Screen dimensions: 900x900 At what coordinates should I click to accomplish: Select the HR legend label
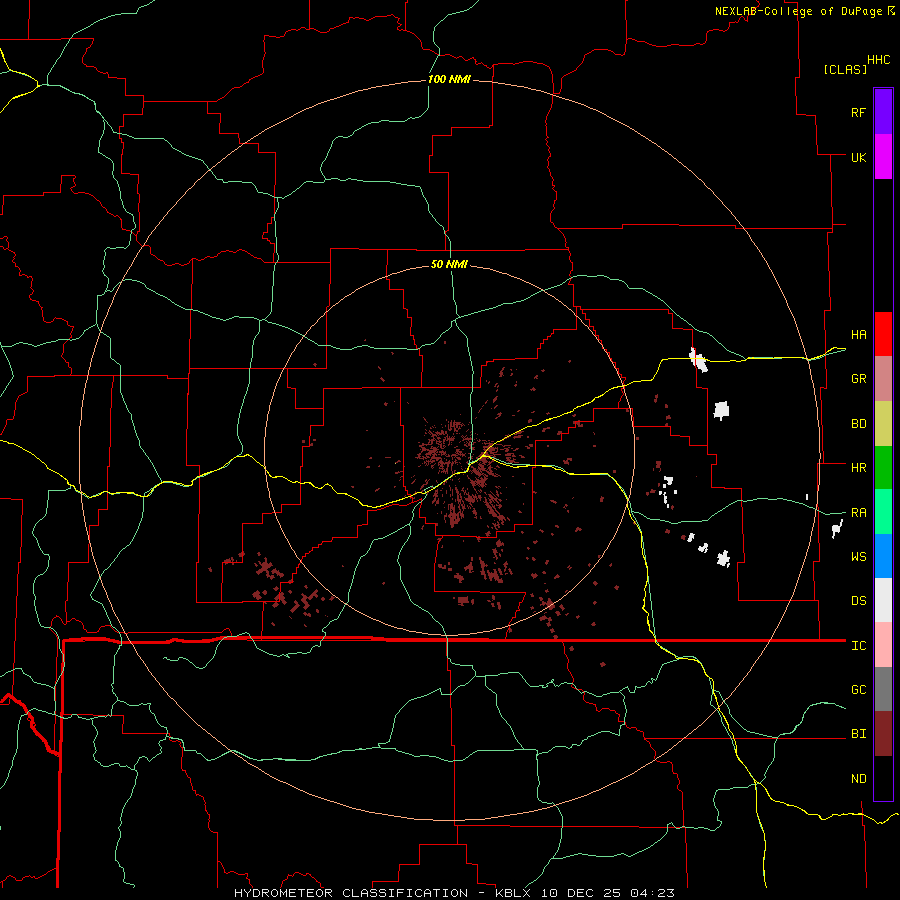858,468
